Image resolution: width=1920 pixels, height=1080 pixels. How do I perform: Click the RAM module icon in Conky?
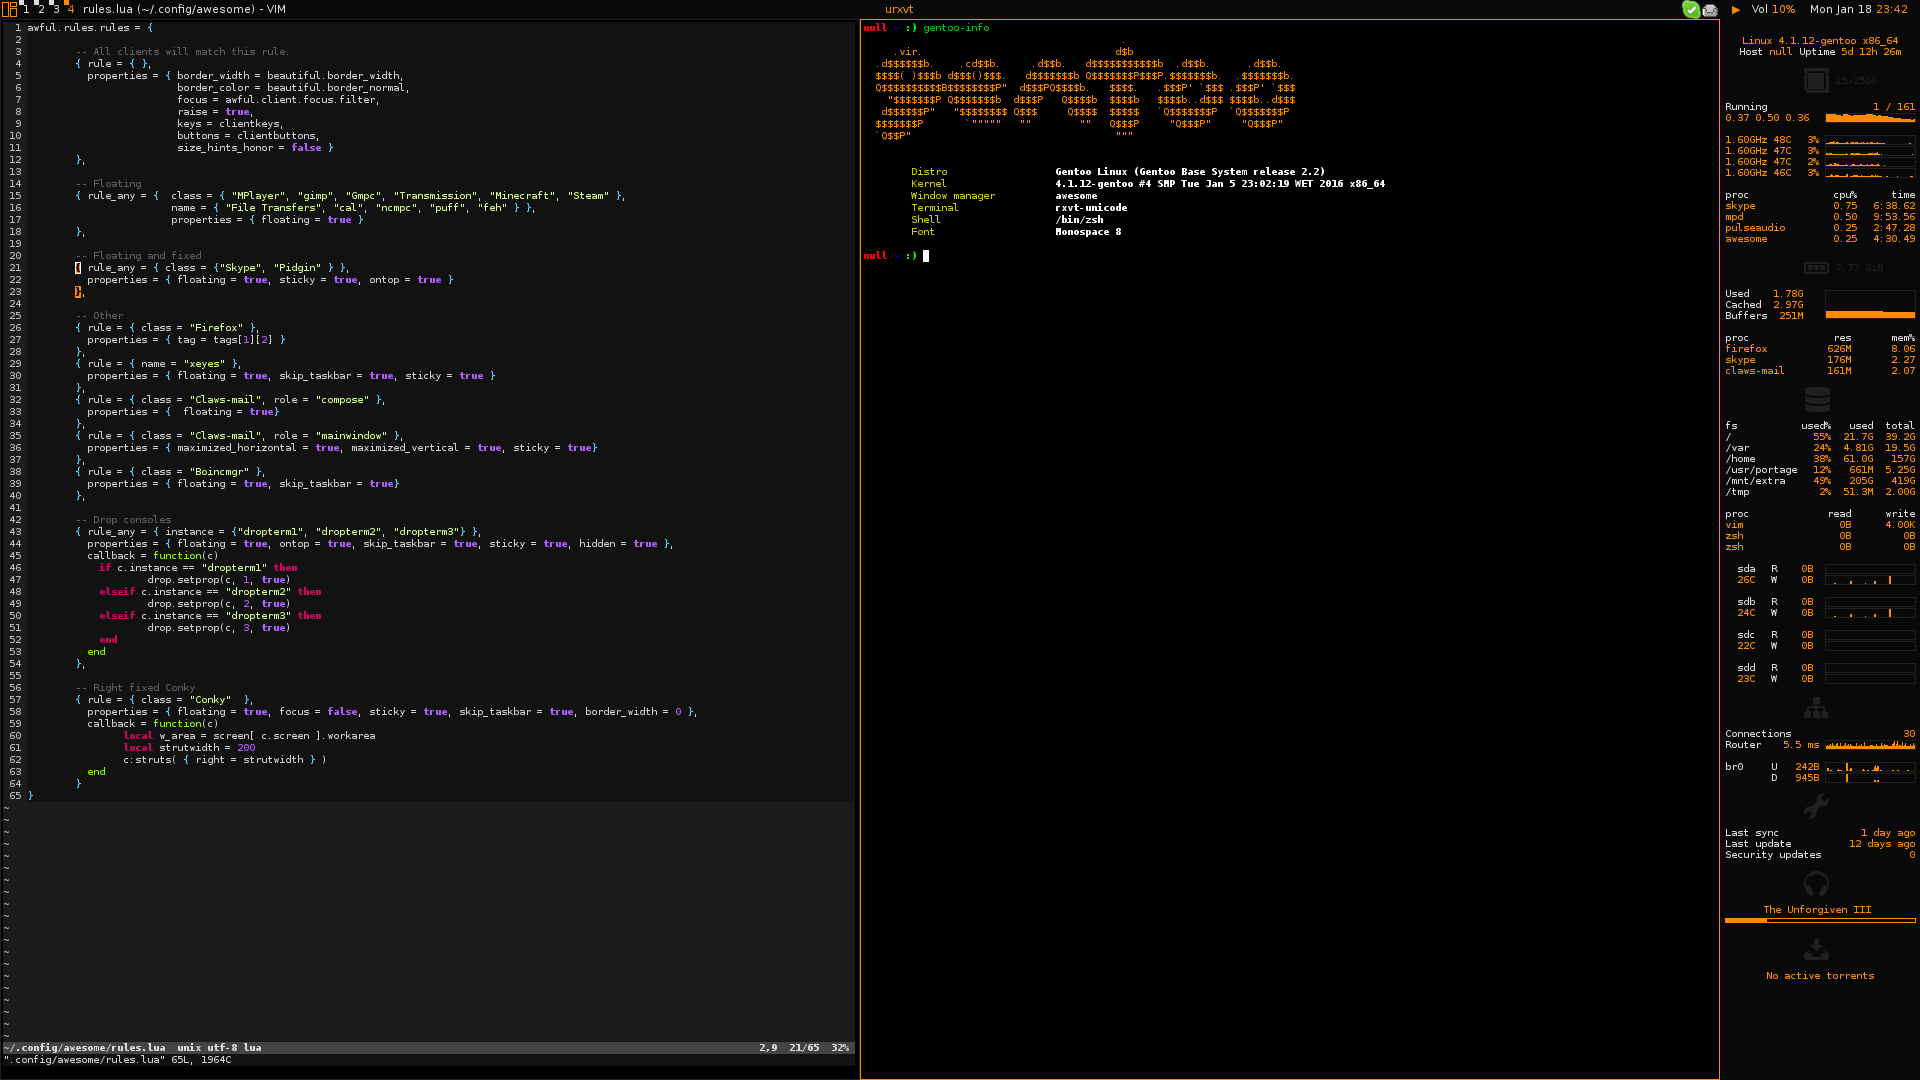[x=1816, y=267]
